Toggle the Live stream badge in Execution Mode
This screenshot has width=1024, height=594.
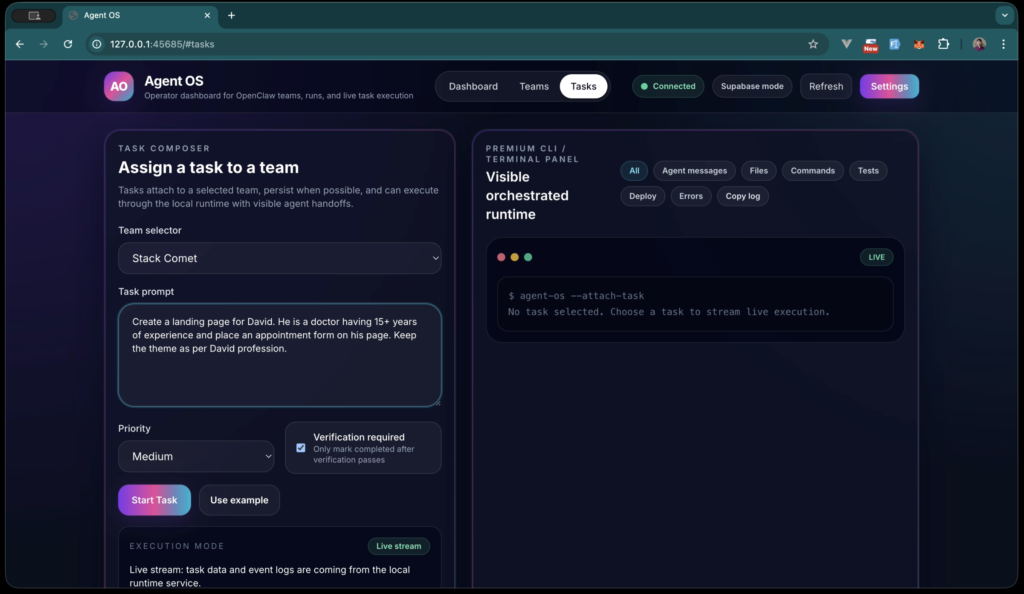pyautogui.click(x=398, y=546)
